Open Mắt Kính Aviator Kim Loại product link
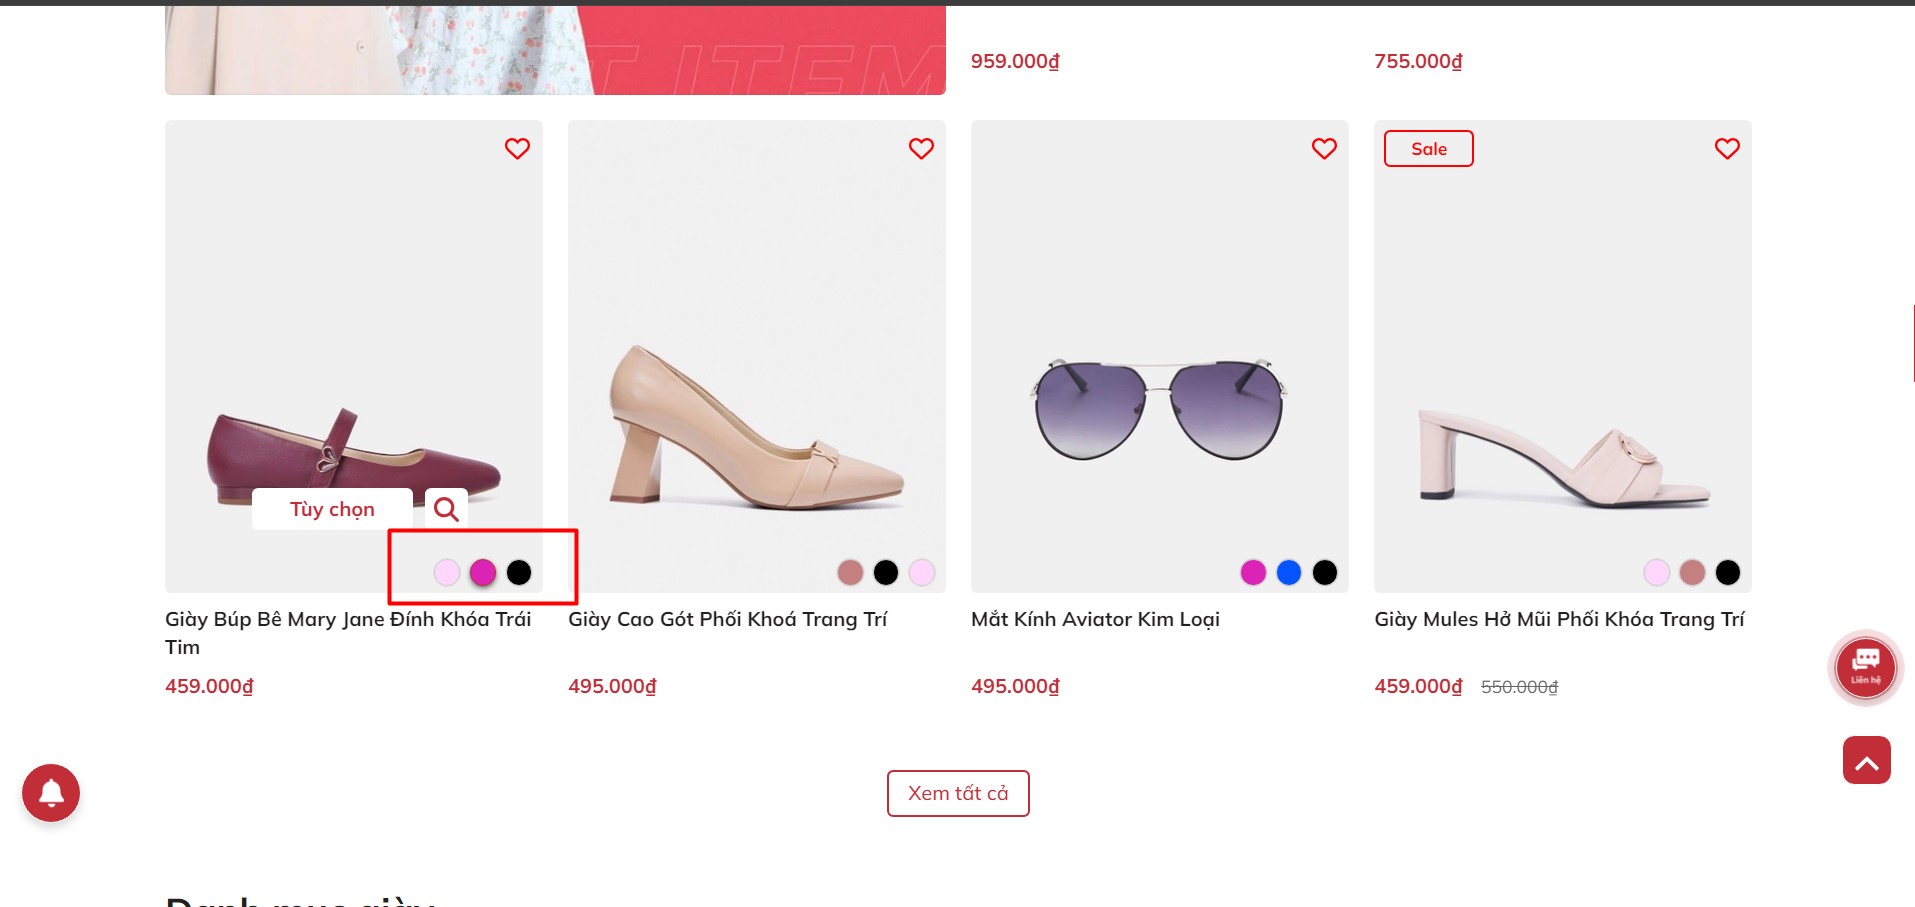This screenshot has width=1915, height=907. 1095,619
